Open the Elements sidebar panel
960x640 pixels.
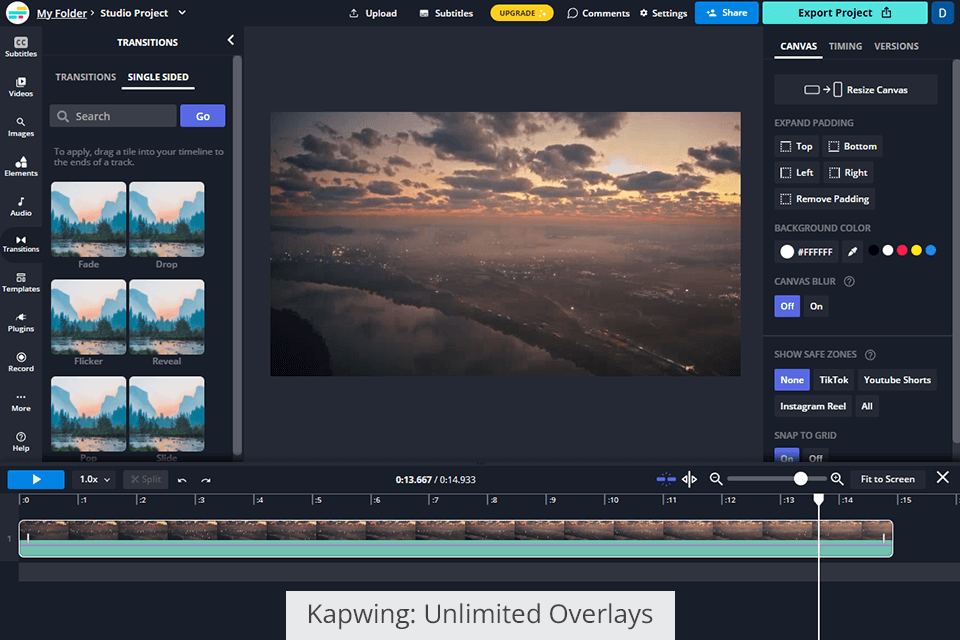point(21,167)
